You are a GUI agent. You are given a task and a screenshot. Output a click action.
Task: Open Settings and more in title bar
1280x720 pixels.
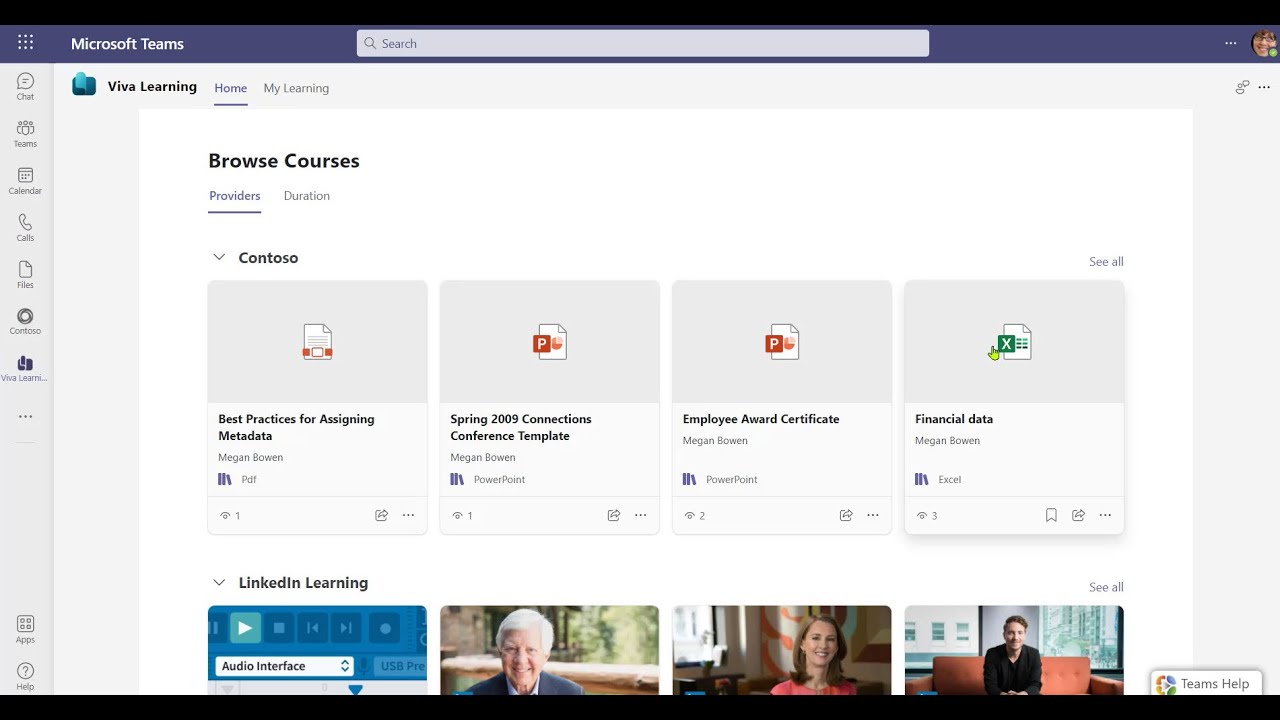click(1231, 43)
